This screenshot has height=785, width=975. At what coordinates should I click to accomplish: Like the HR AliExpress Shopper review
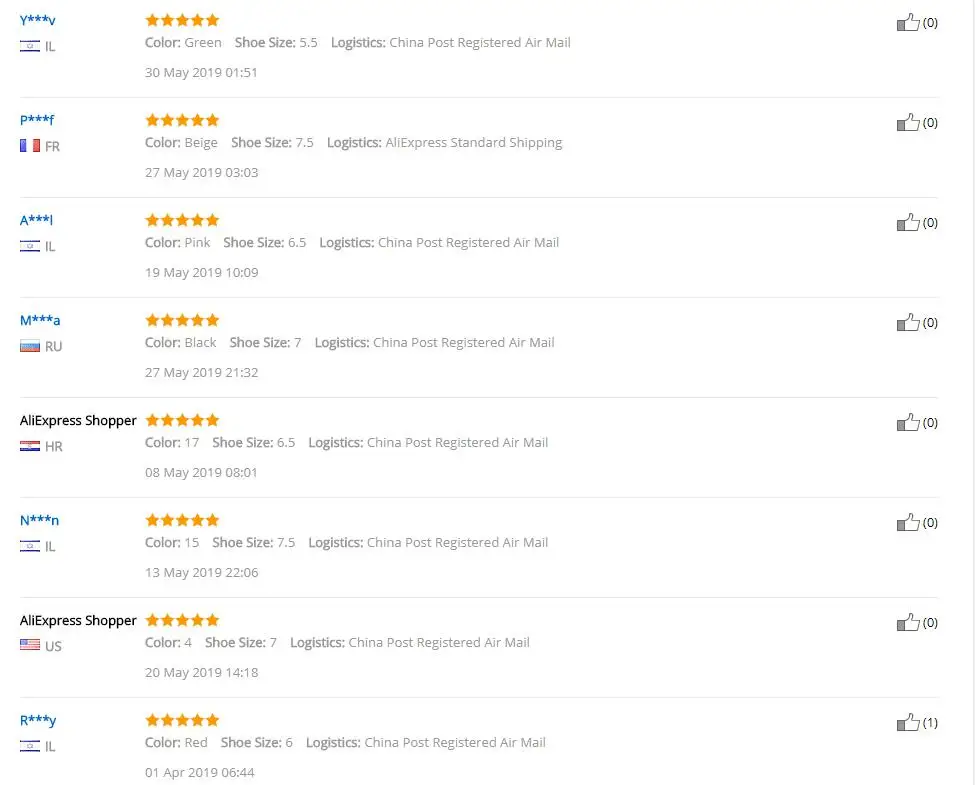908,423
